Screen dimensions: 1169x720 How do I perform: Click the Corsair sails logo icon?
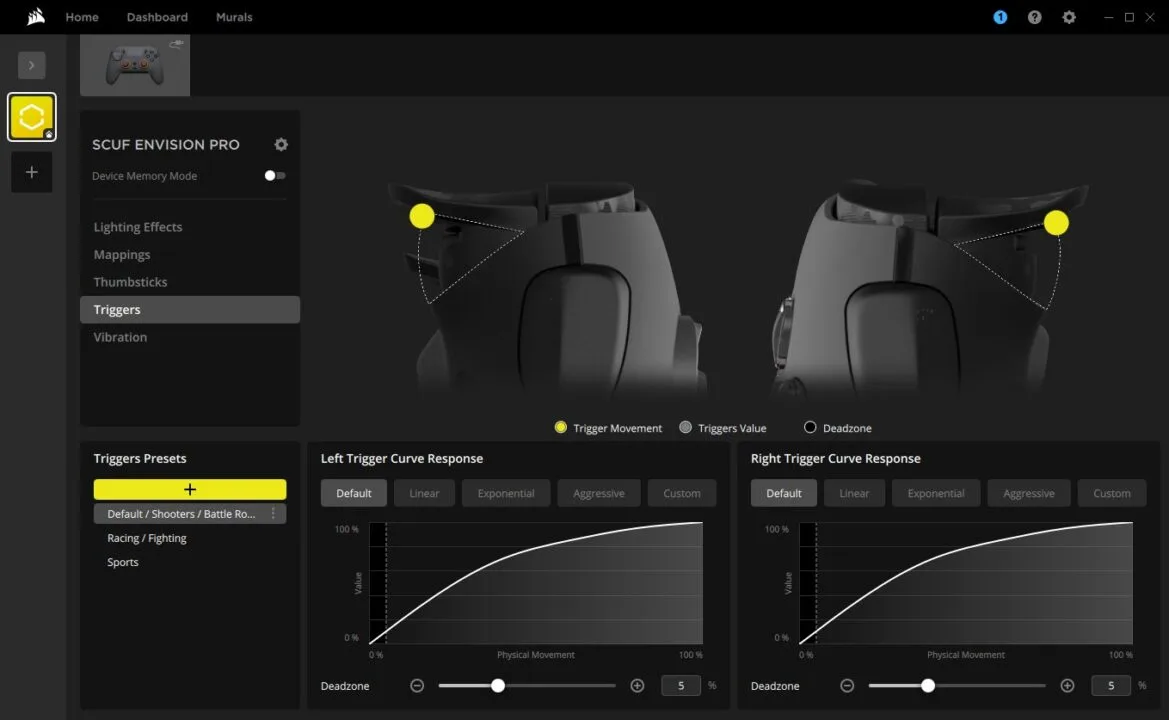click(x=36, y=17)
